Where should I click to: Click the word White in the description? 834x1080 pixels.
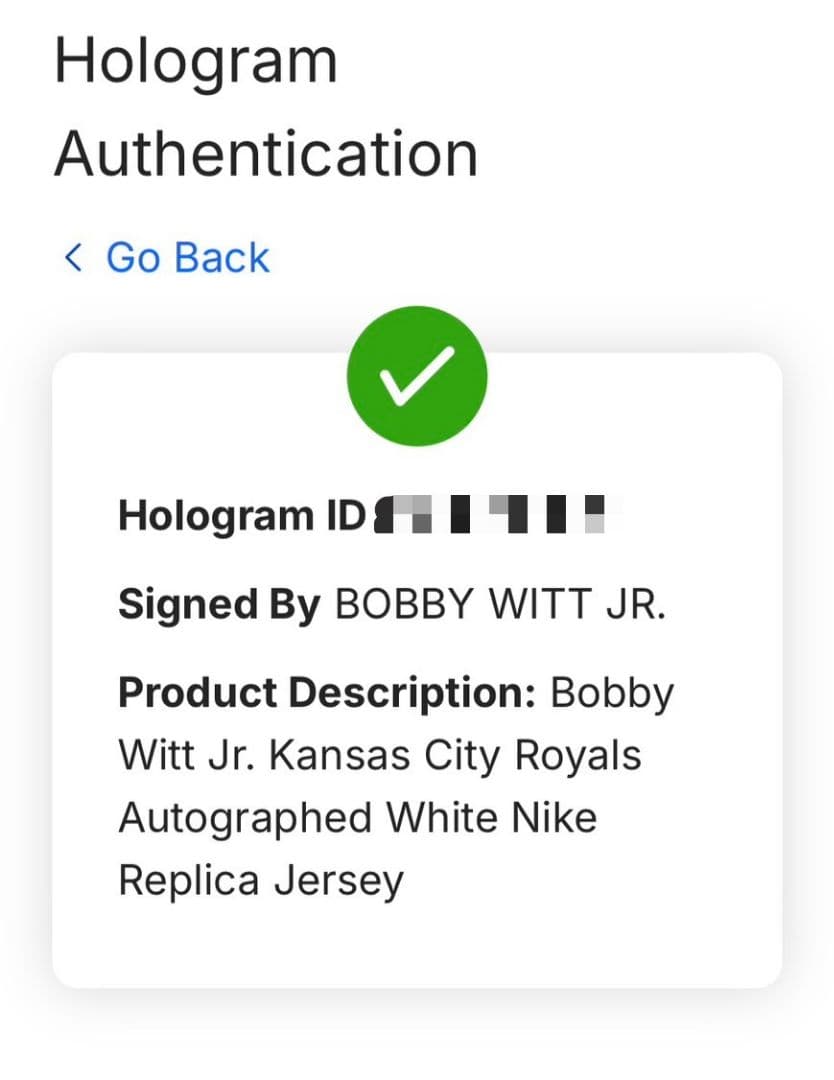click(444, 818)
